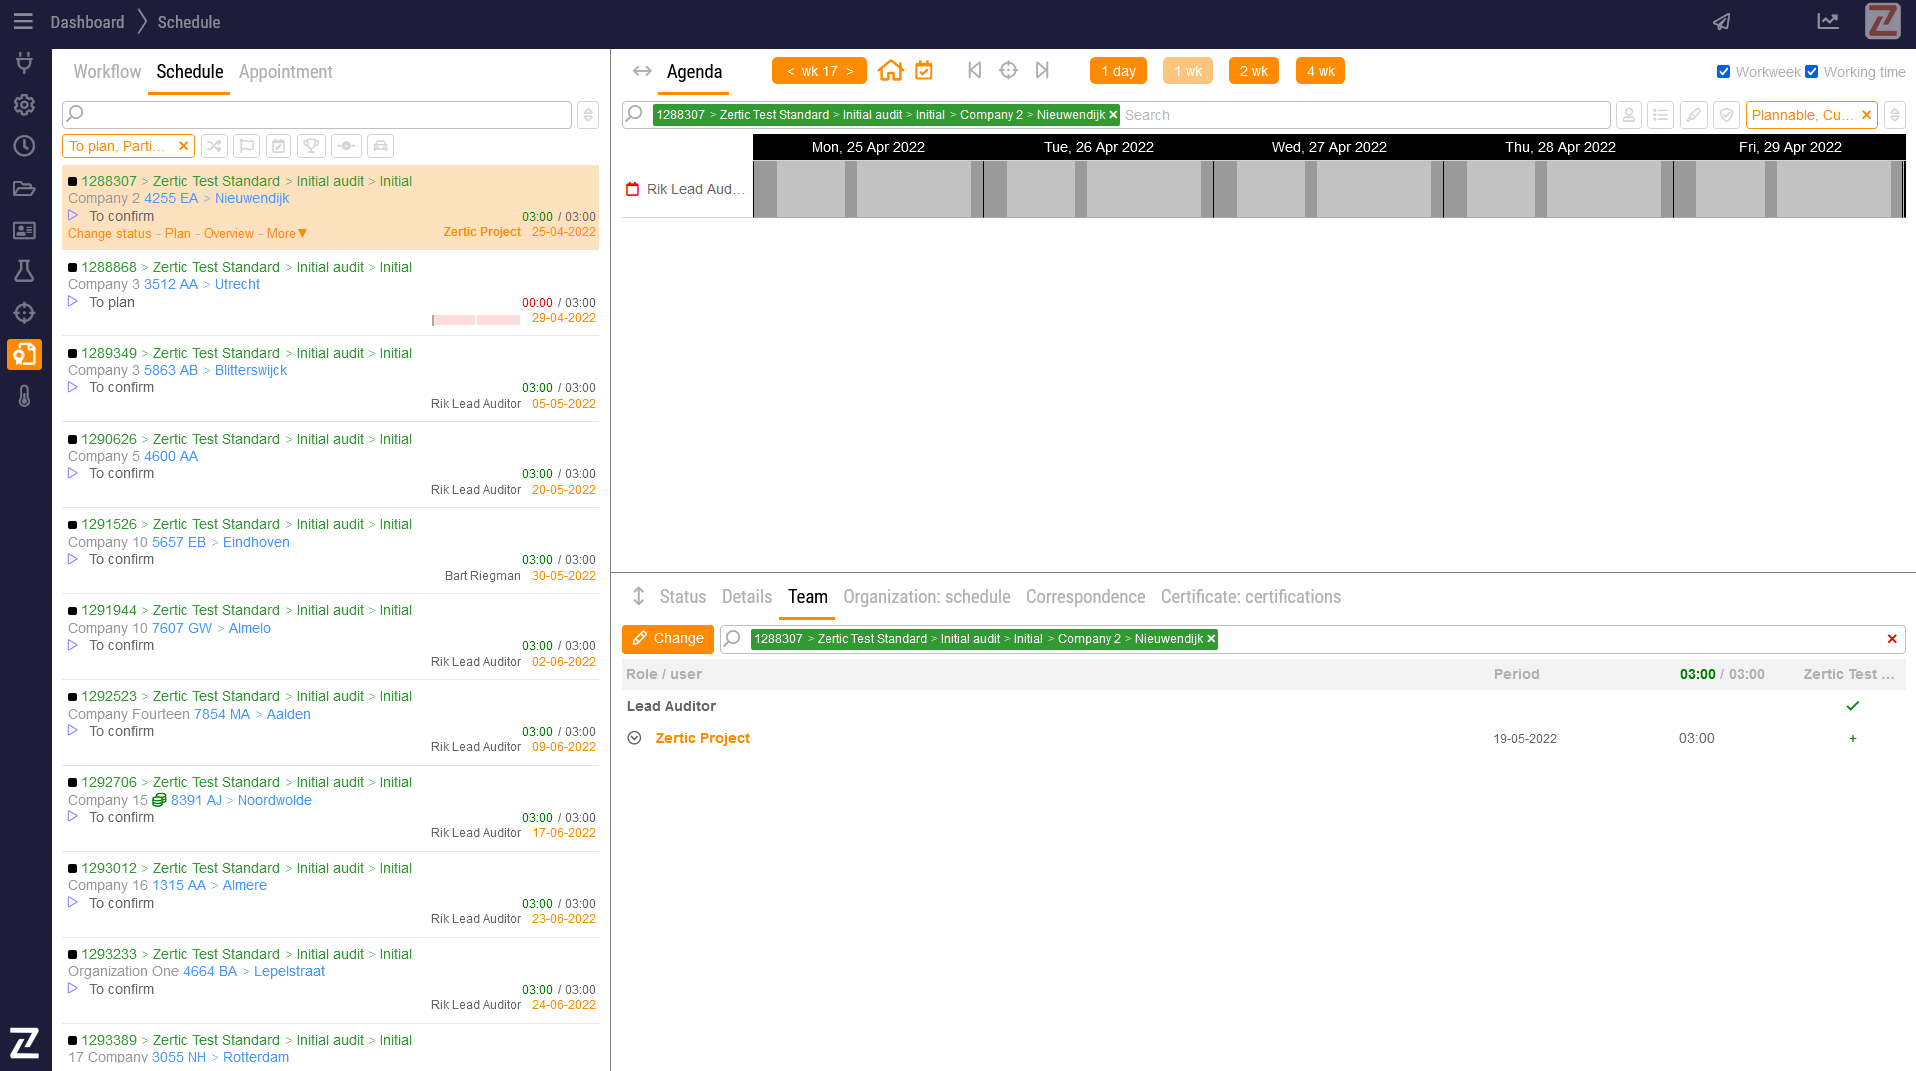Screen dimensions: 1916x1071
Task: Switch to the Workflow tab
Action: pos(107,72)
